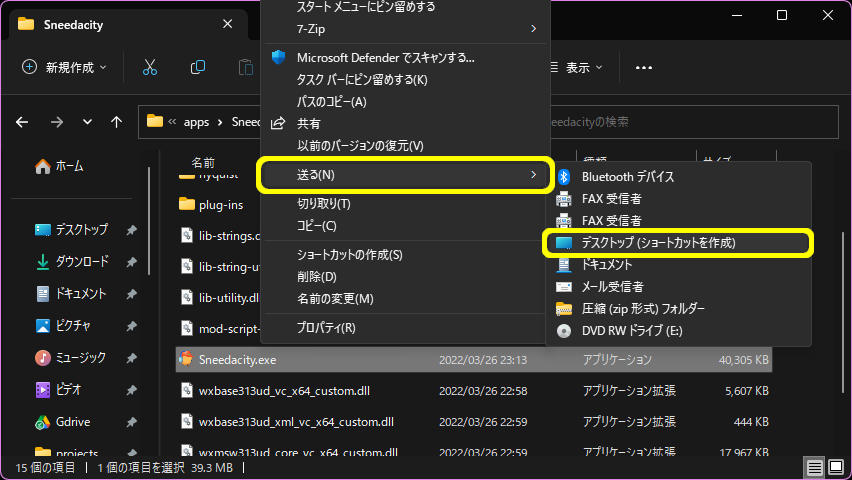Image resolution: width=852 pixels, height=480 pixels.
Task: Click the Back arrow navigation icon
Action: pos(23,122)
